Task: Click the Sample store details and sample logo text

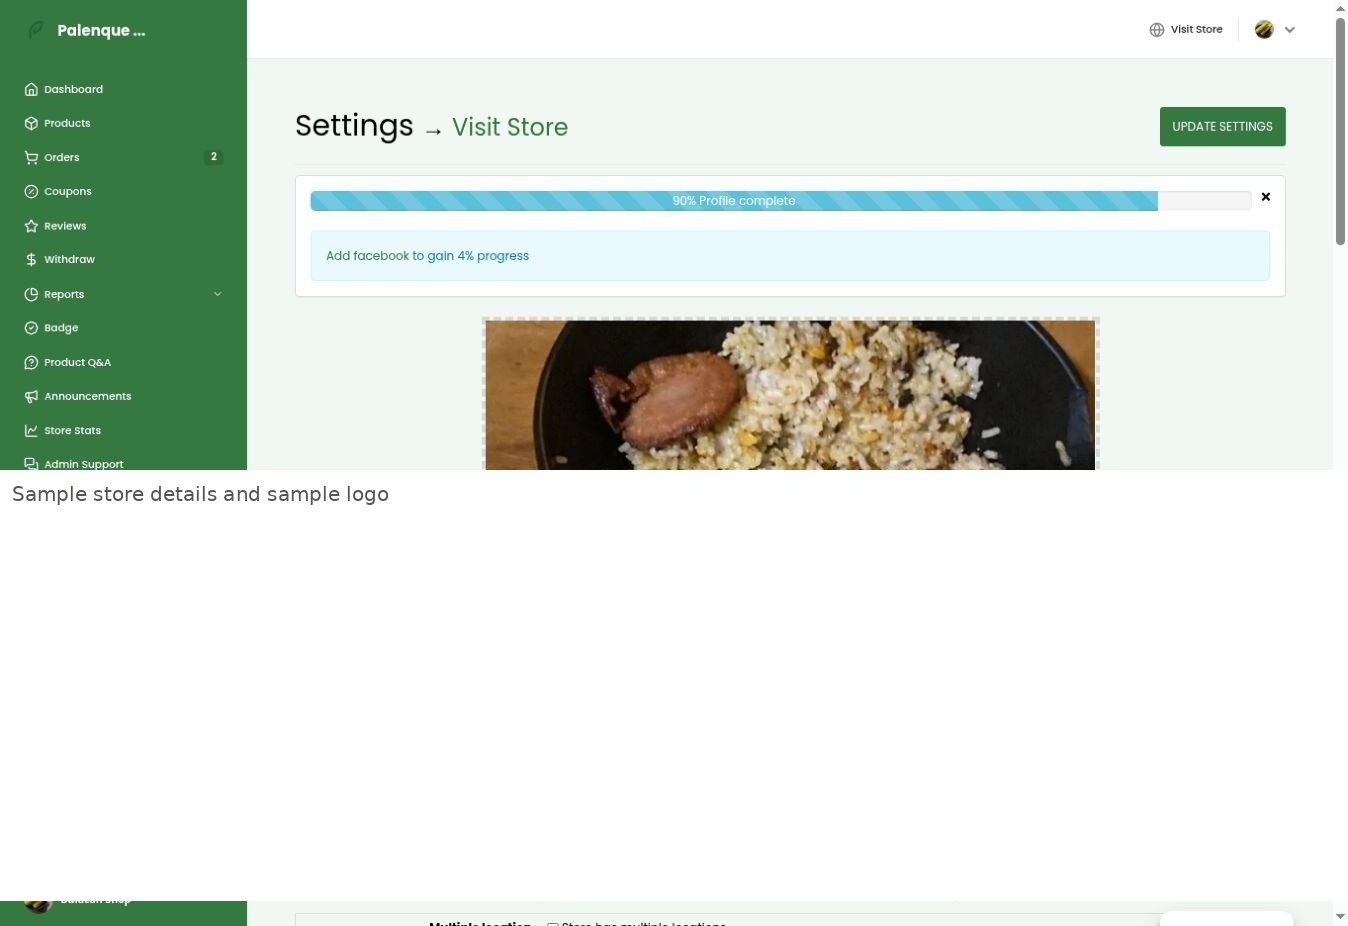Action: tap(200, 494)
